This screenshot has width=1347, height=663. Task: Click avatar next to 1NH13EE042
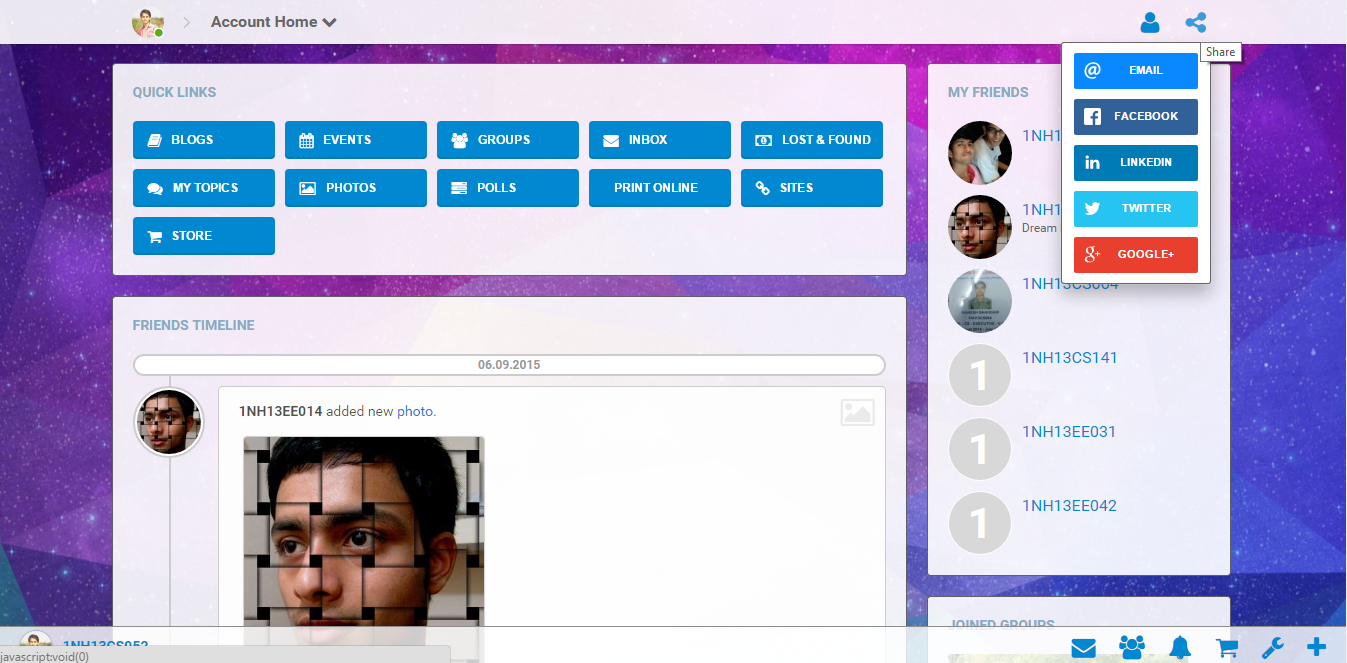(x=980, y=523)
